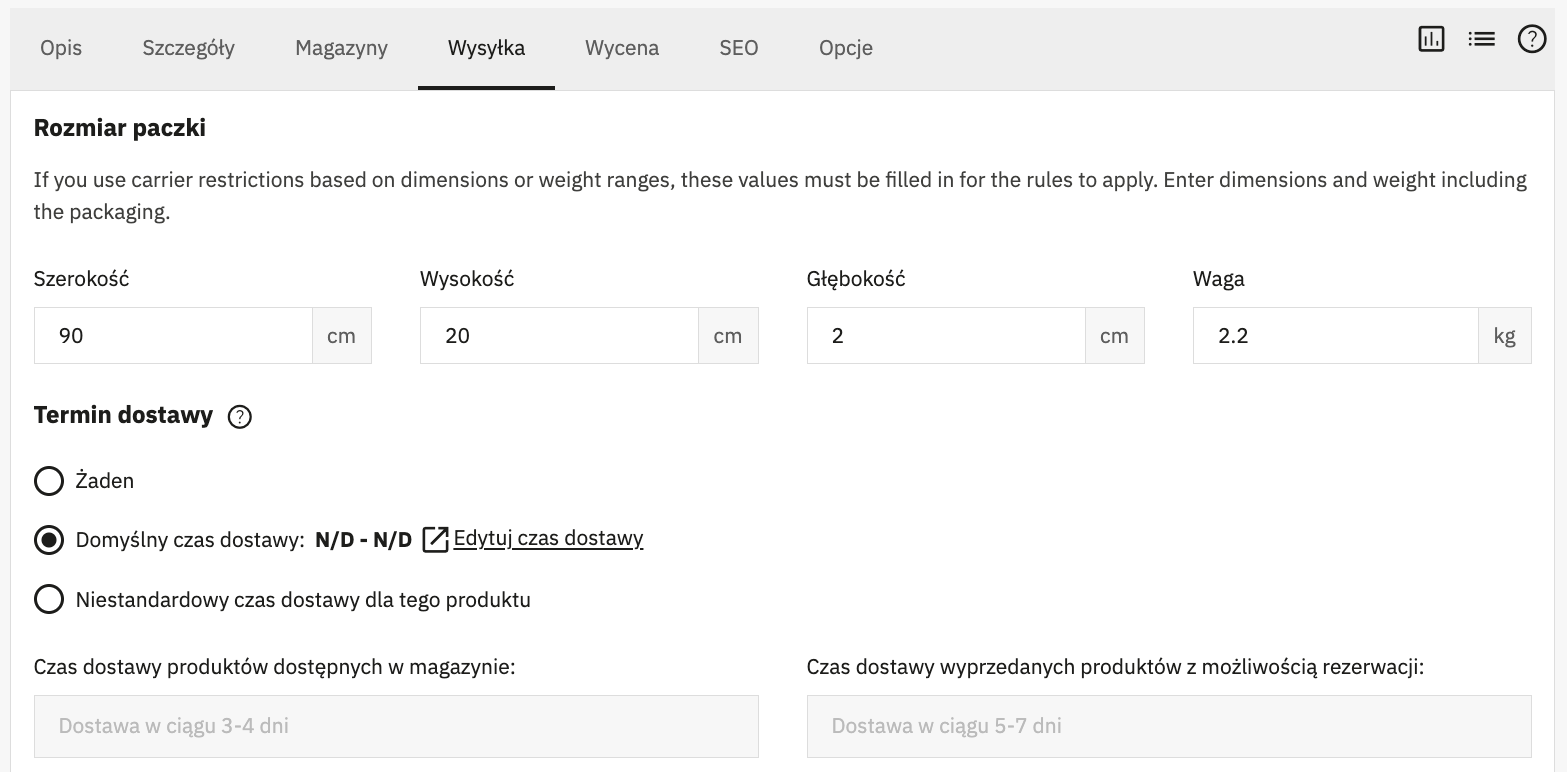Click the N/D - N/D delivery time value
1567x772 pixels.
coord(363,540)
